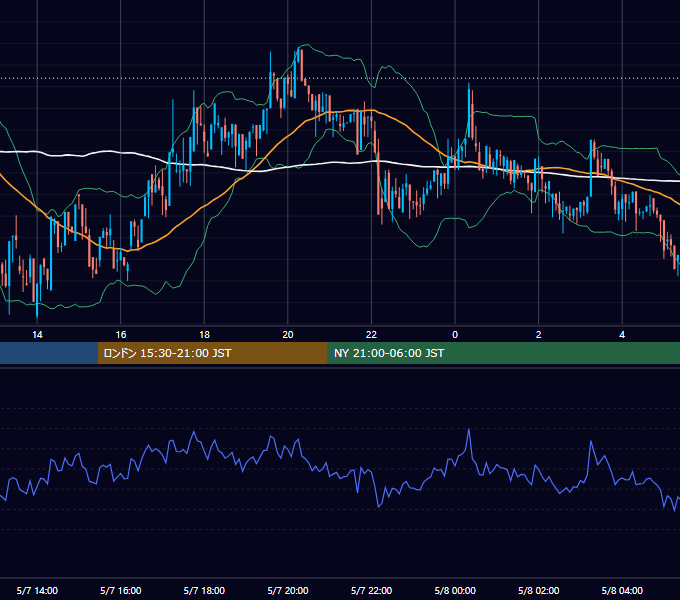
Task: Click the 5/7 20:00 label on the indicator axis
Action: (x=288, y=590)
